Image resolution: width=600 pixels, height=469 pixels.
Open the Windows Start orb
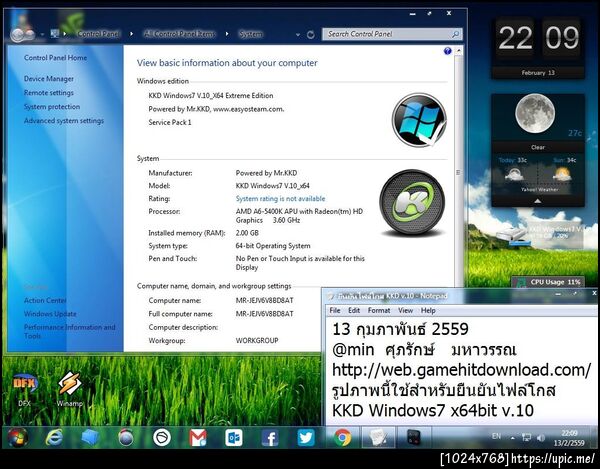coord(17,438)
